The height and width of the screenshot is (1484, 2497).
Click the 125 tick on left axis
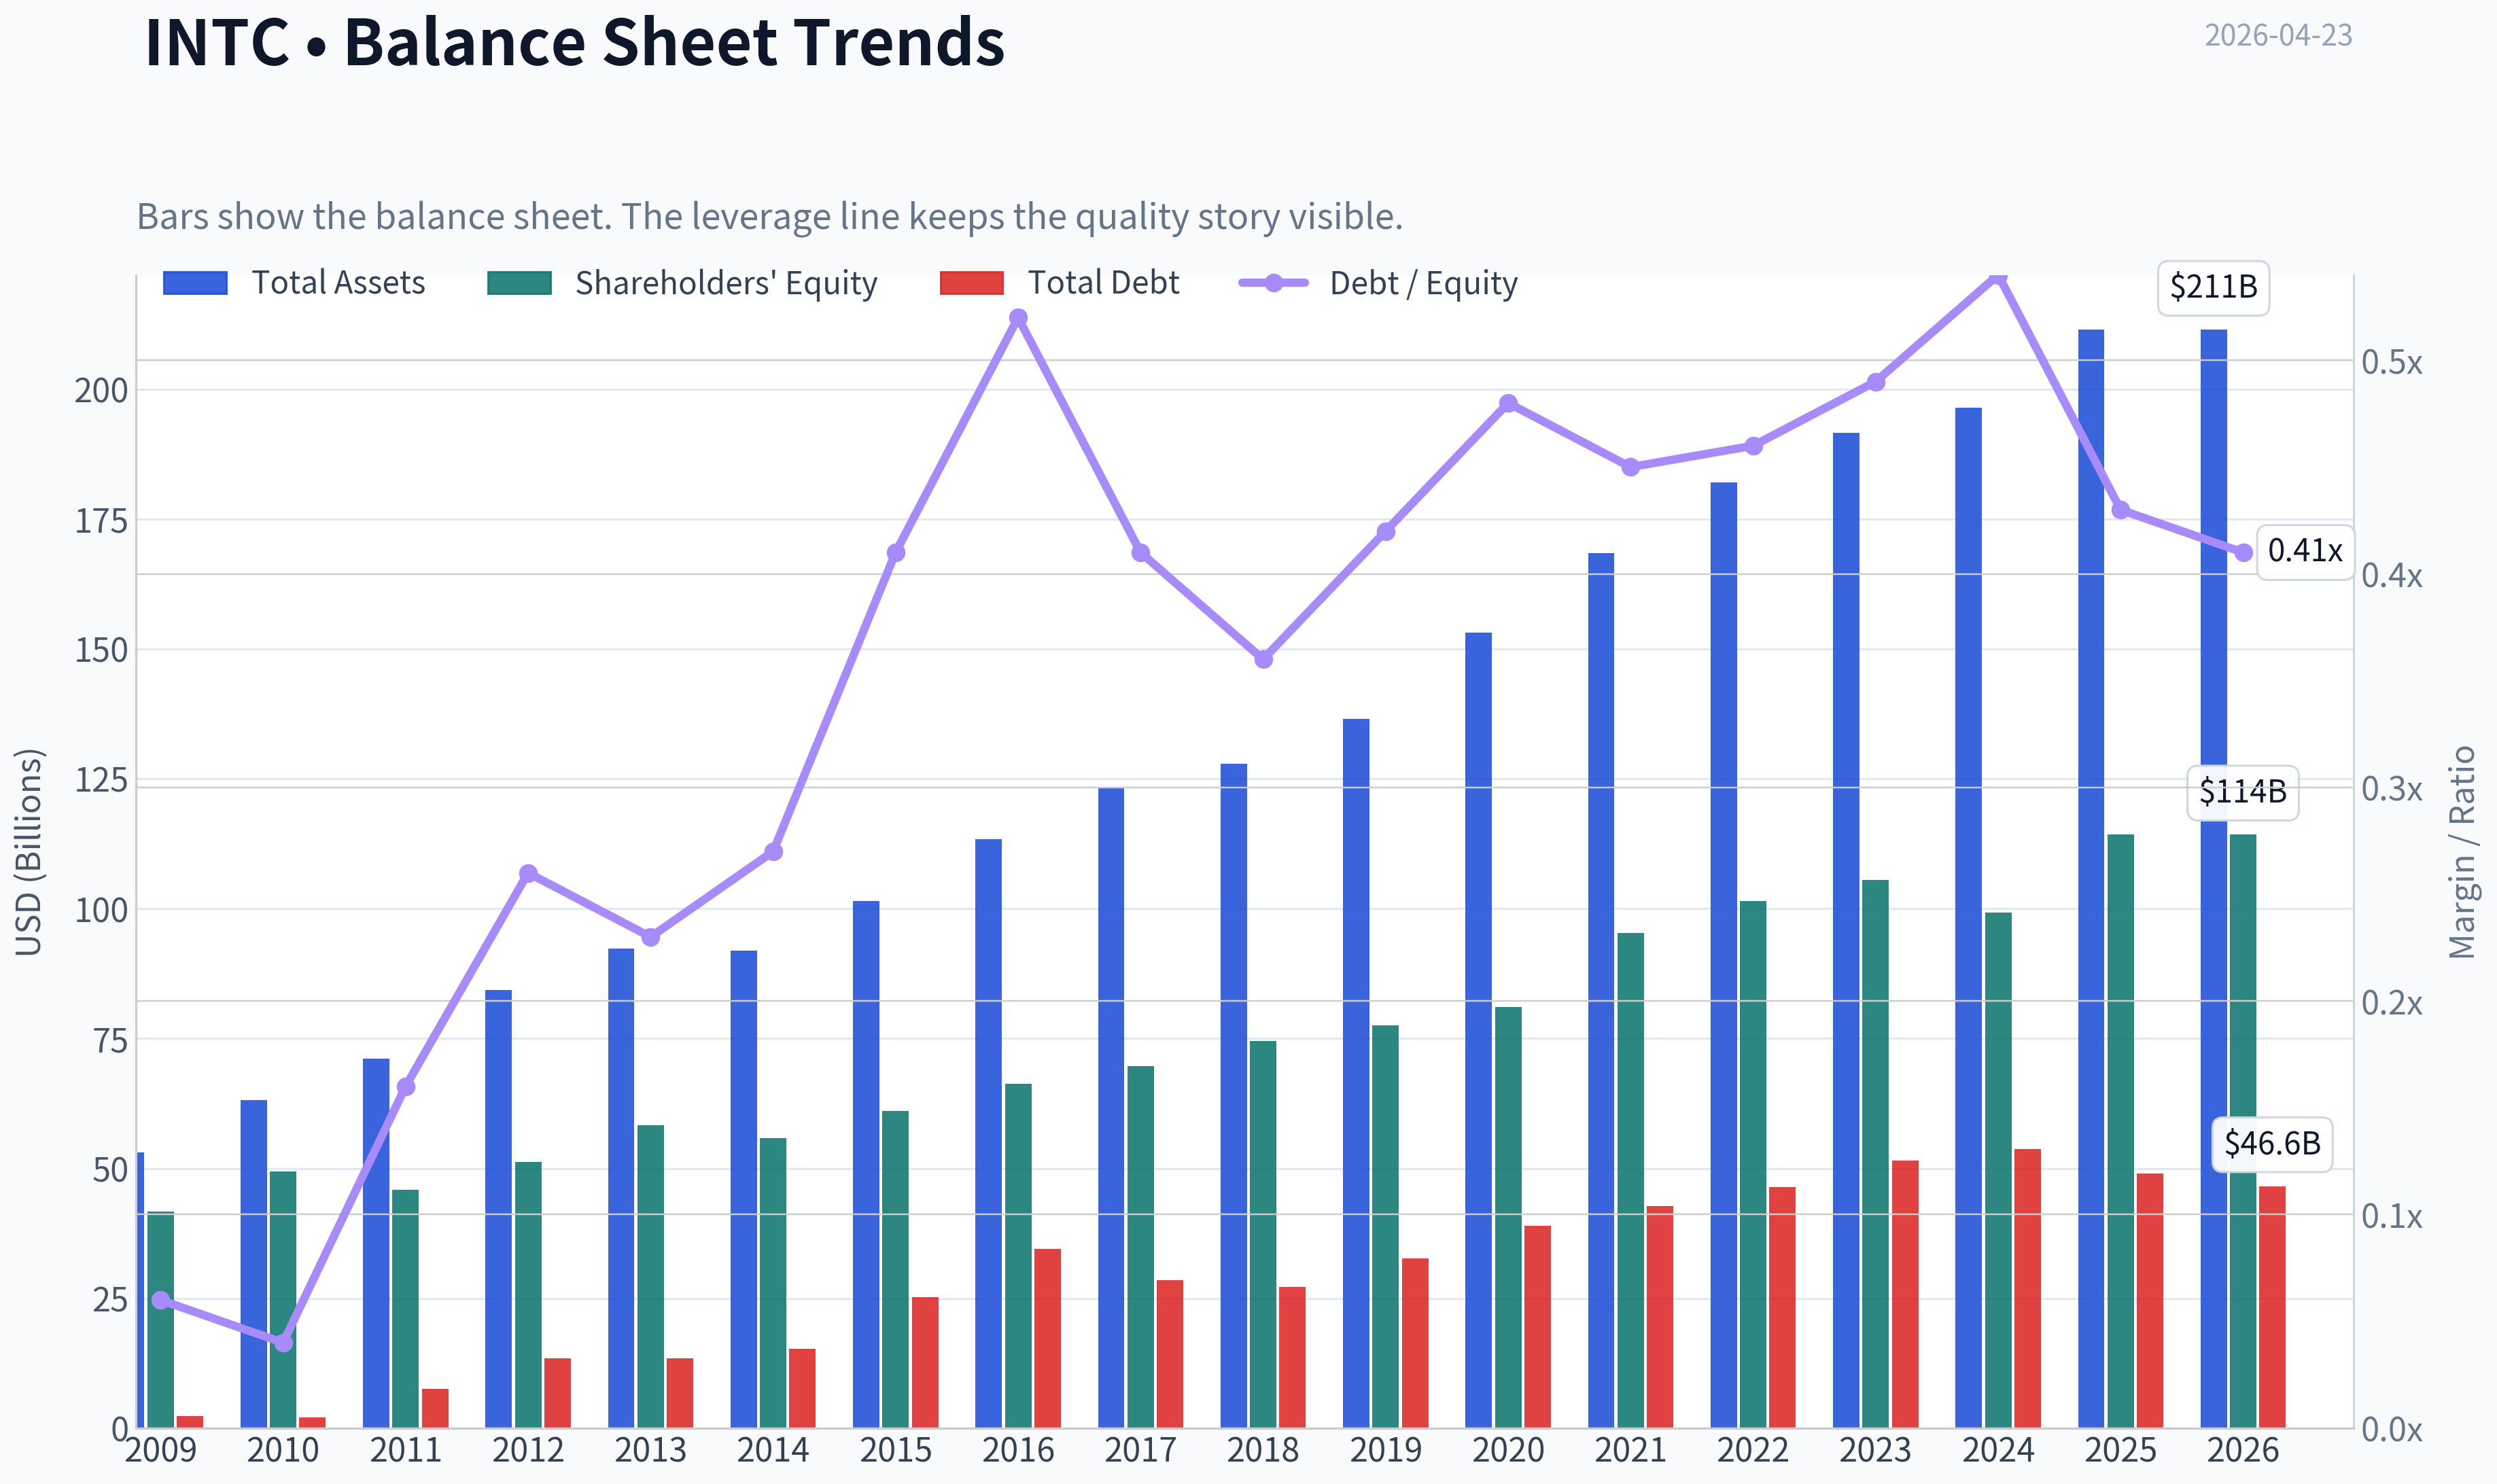(x=101, y=780)
